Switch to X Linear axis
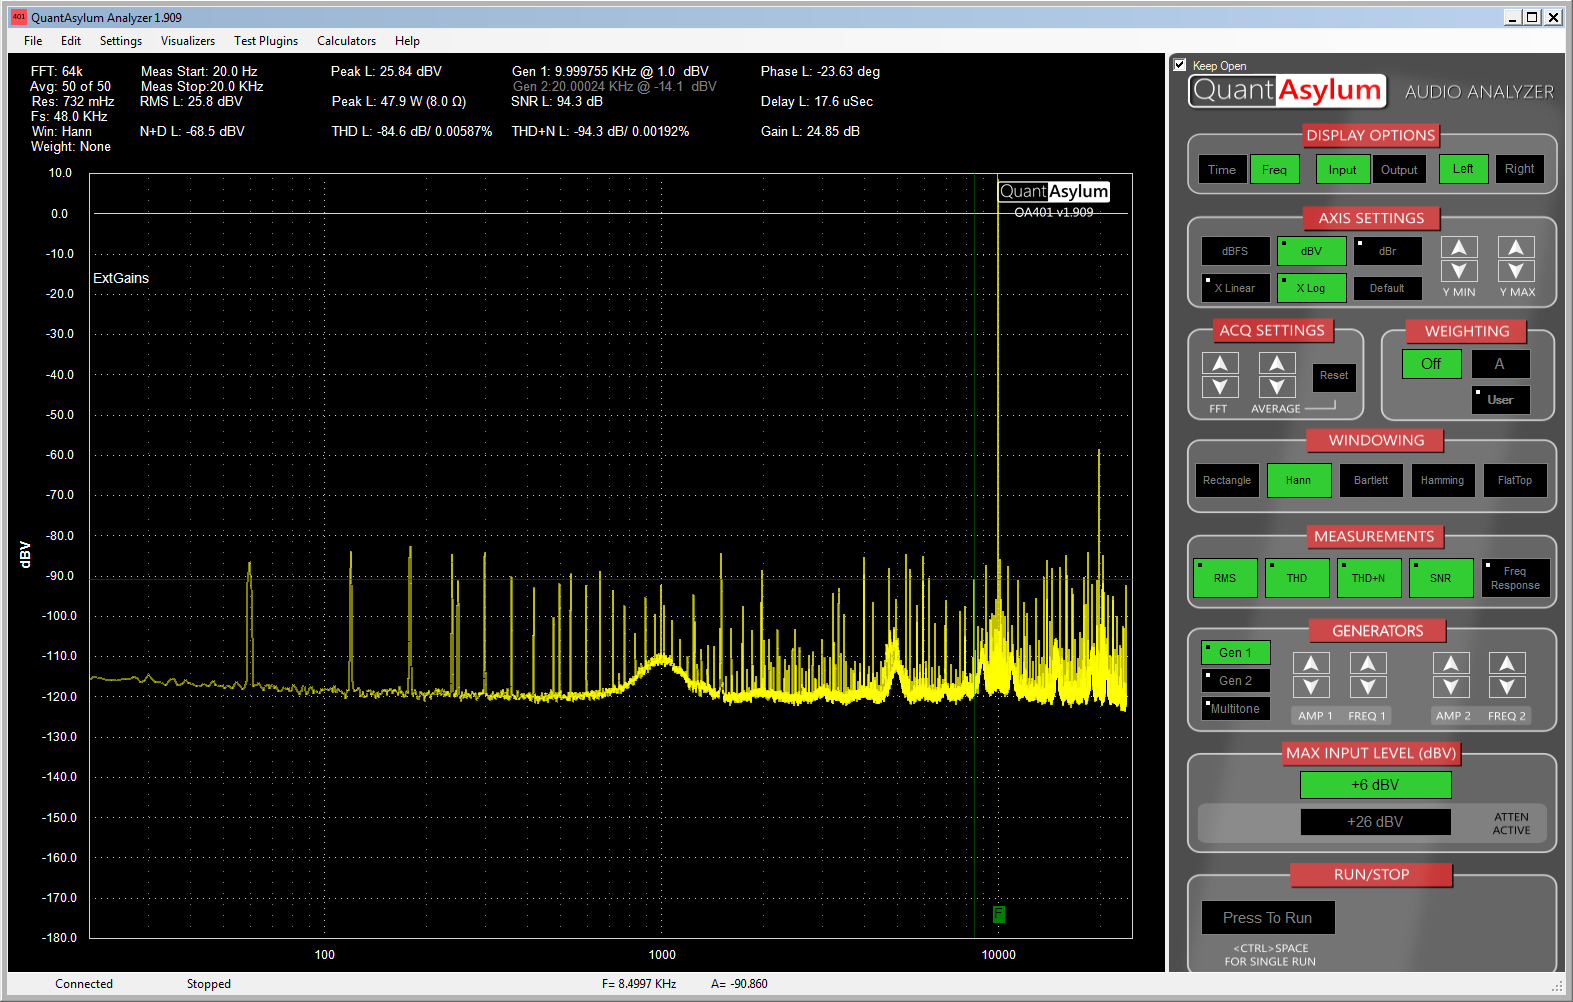1573x1002 pixels. point(1235,288)
